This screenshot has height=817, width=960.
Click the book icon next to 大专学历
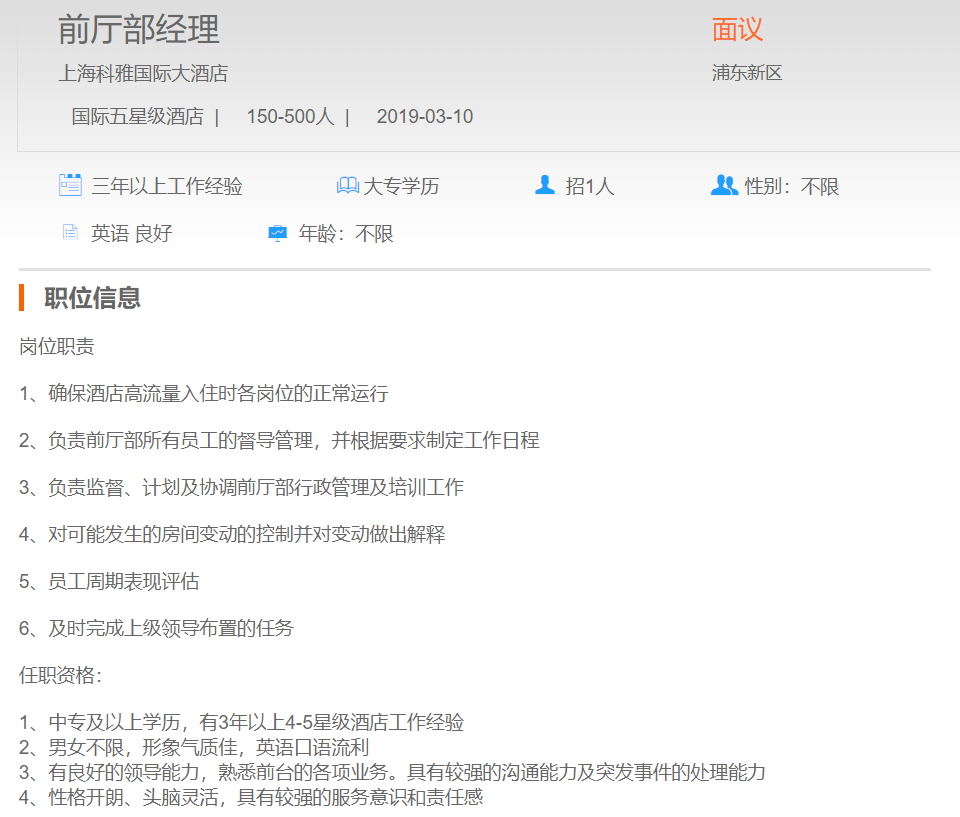tap(347, 186)
